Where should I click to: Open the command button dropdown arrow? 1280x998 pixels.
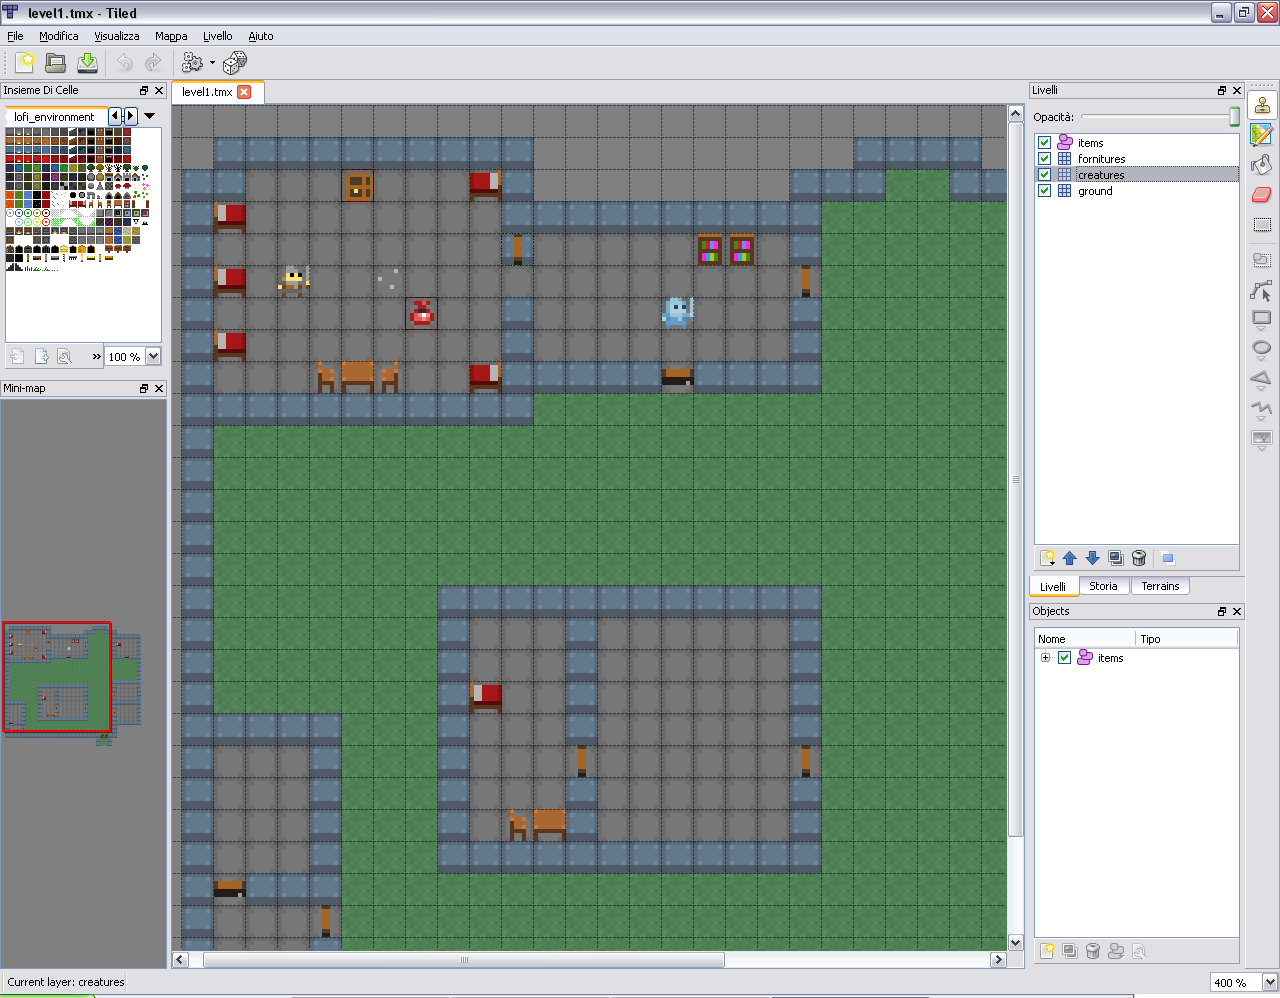[212, 63]
